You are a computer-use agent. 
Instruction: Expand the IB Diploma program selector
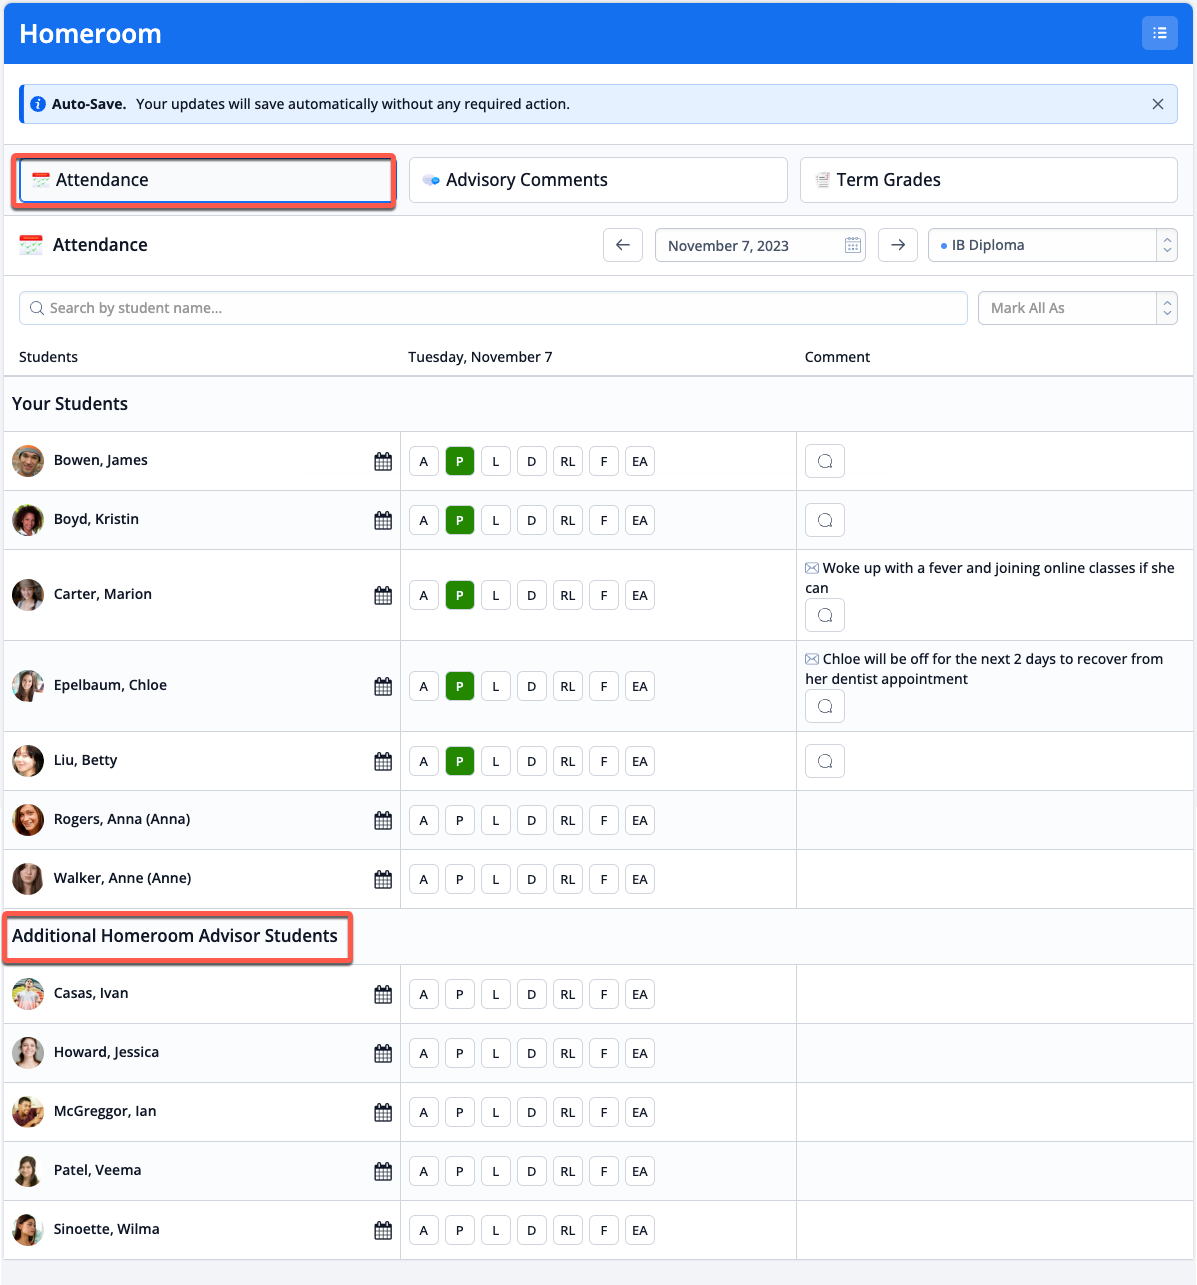click(x=1052, y=245)
